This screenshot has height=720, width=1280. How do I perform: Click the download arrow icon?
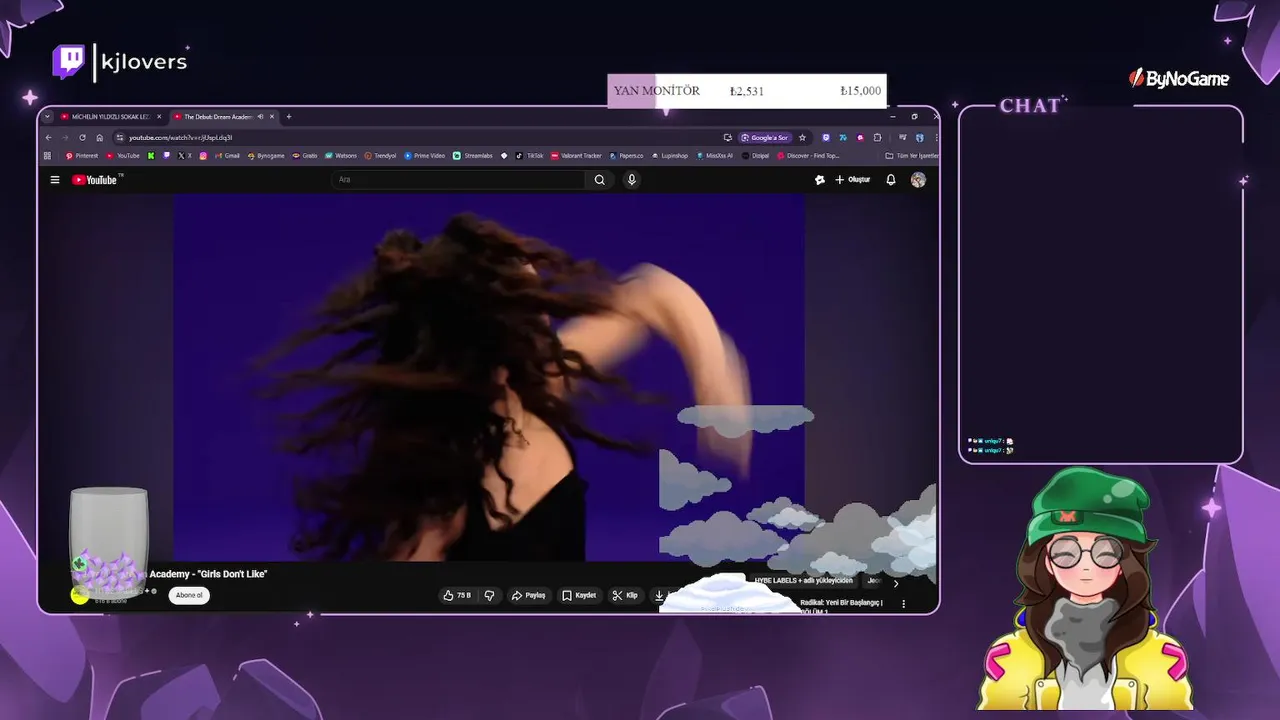pyautogui.click(x=659, y=595)
